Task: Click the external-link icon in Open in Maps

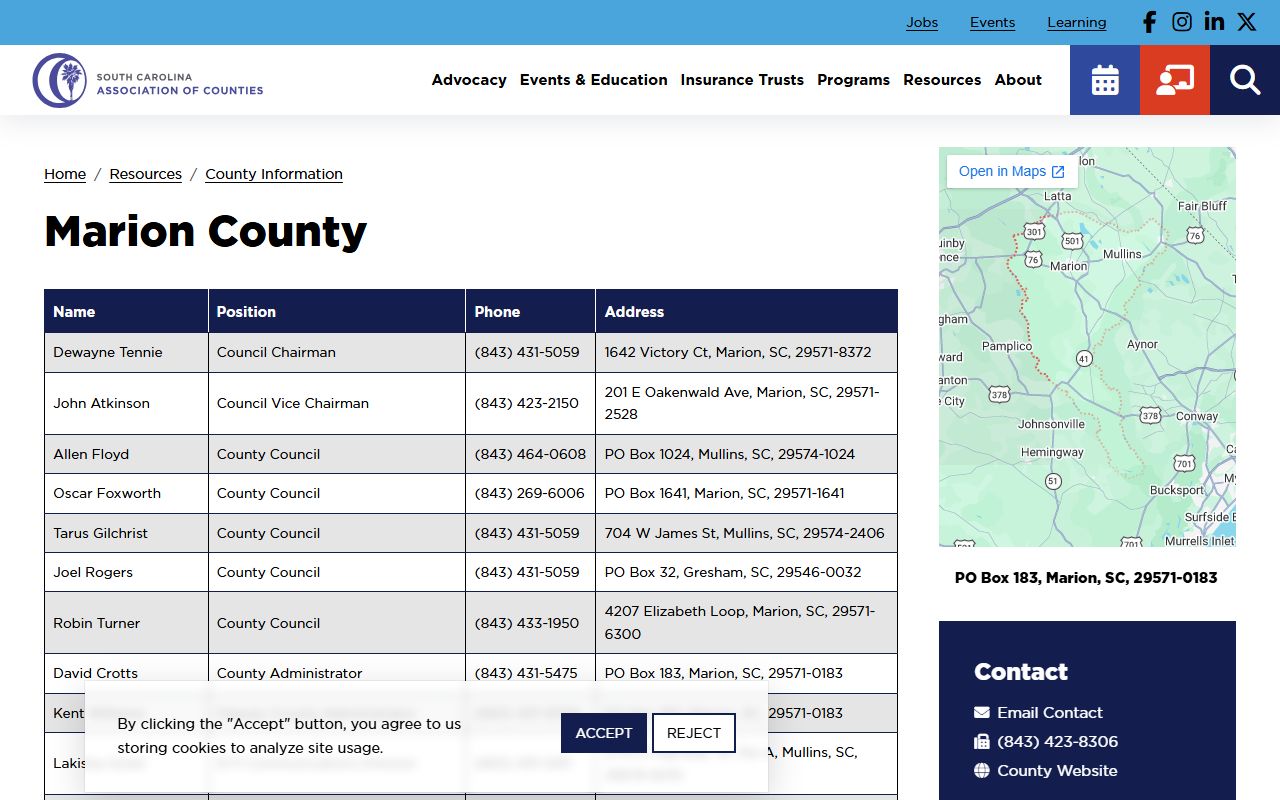Action: coord(1058,172)
